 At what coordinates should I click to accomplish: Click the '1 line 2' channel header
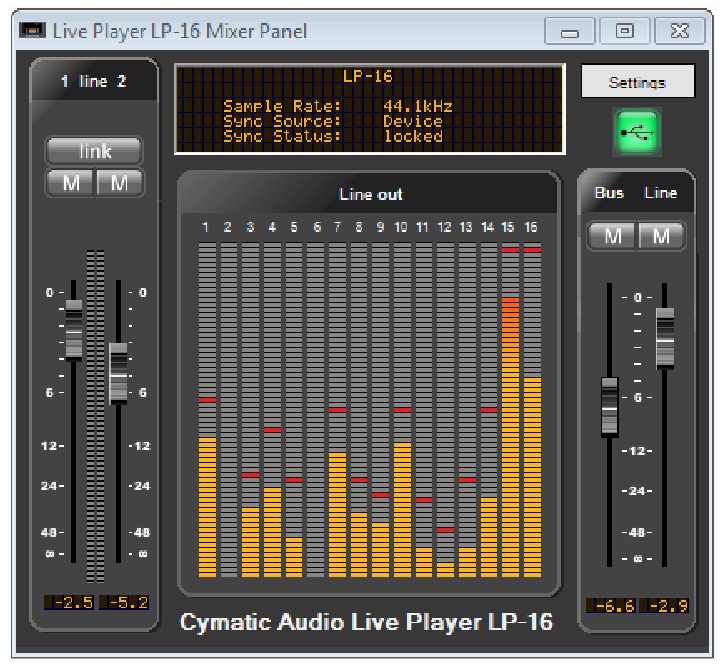(x=94, y=81)
